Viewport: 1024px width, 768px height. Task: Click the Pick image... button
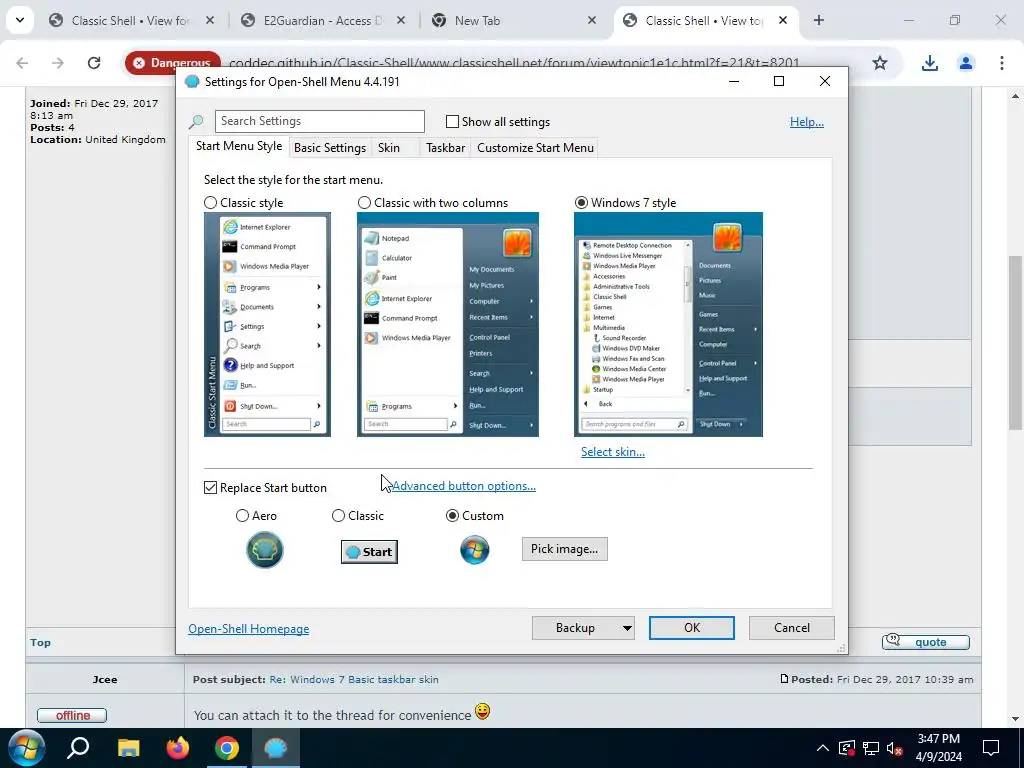[x=564, y=549]
